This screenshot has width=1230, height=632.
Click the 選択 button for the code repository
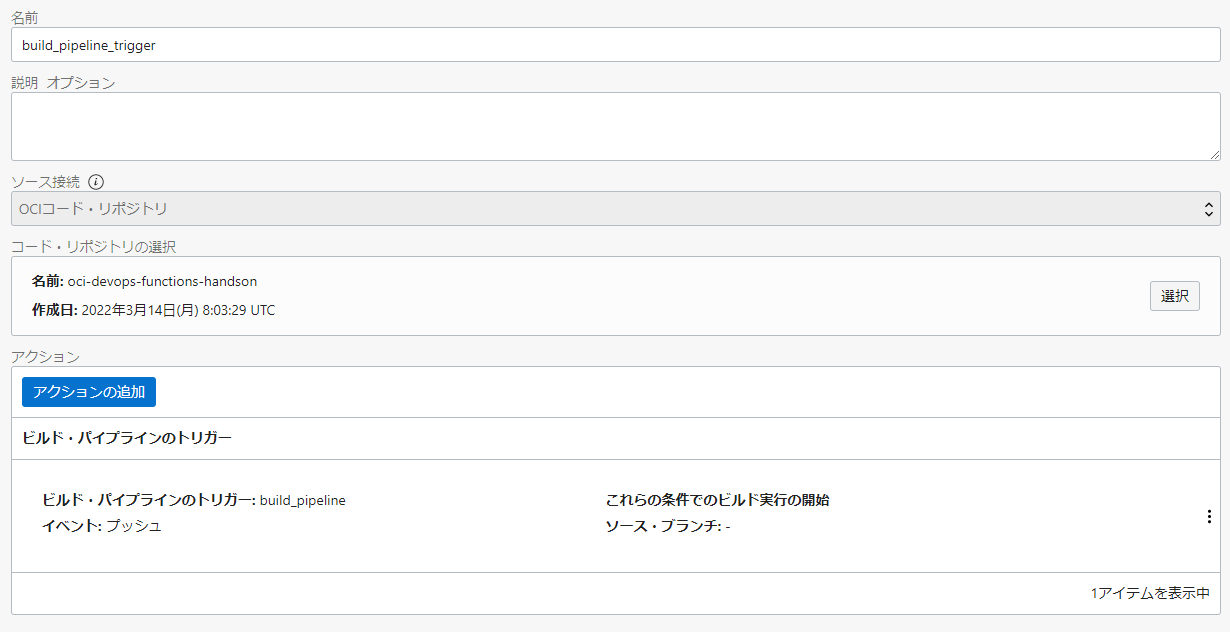1174,296
